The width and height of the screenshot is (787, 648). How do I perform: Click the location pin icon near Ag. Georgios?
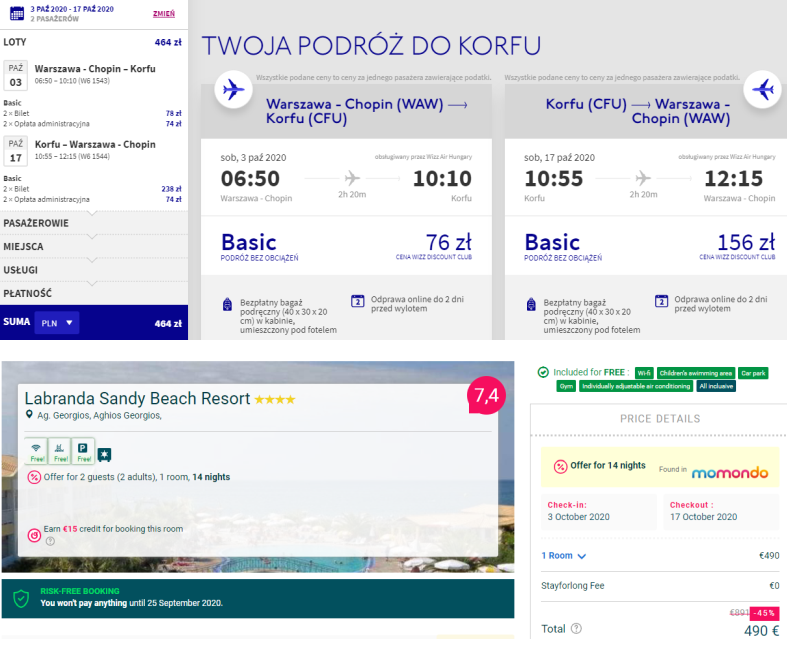(29, 415)
